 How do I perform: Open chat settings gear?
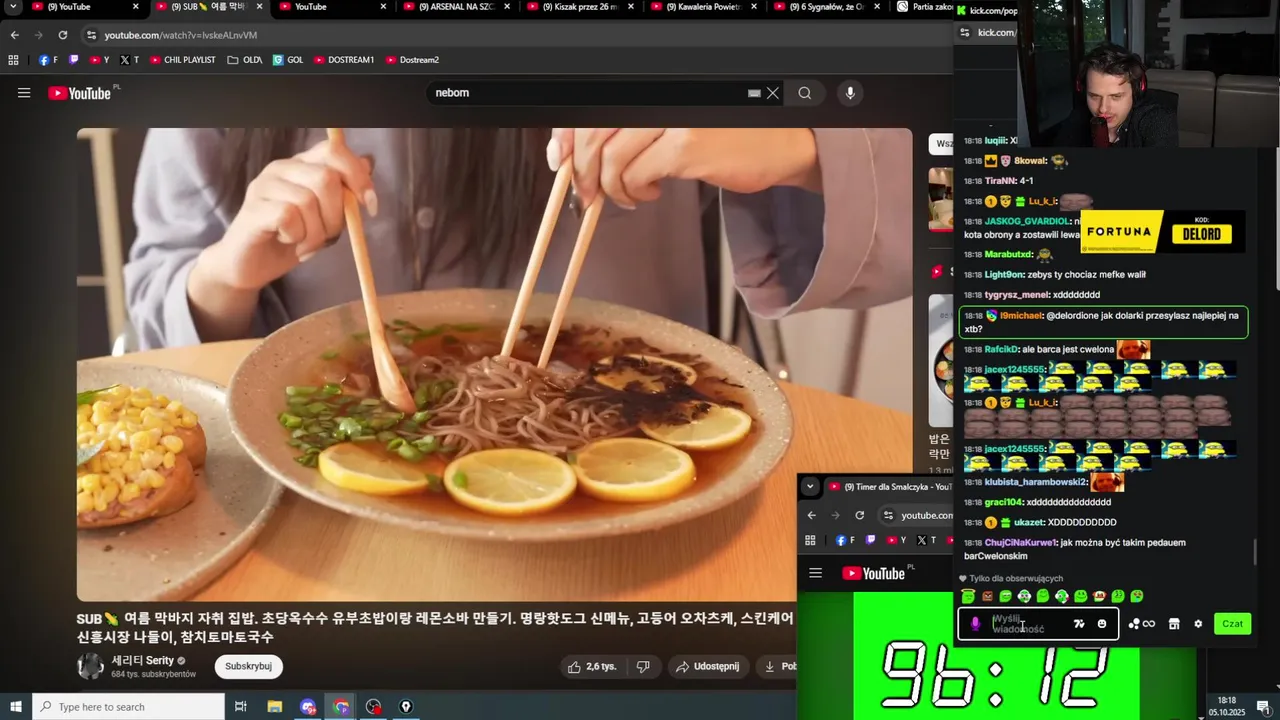(x=1198, y=624)
